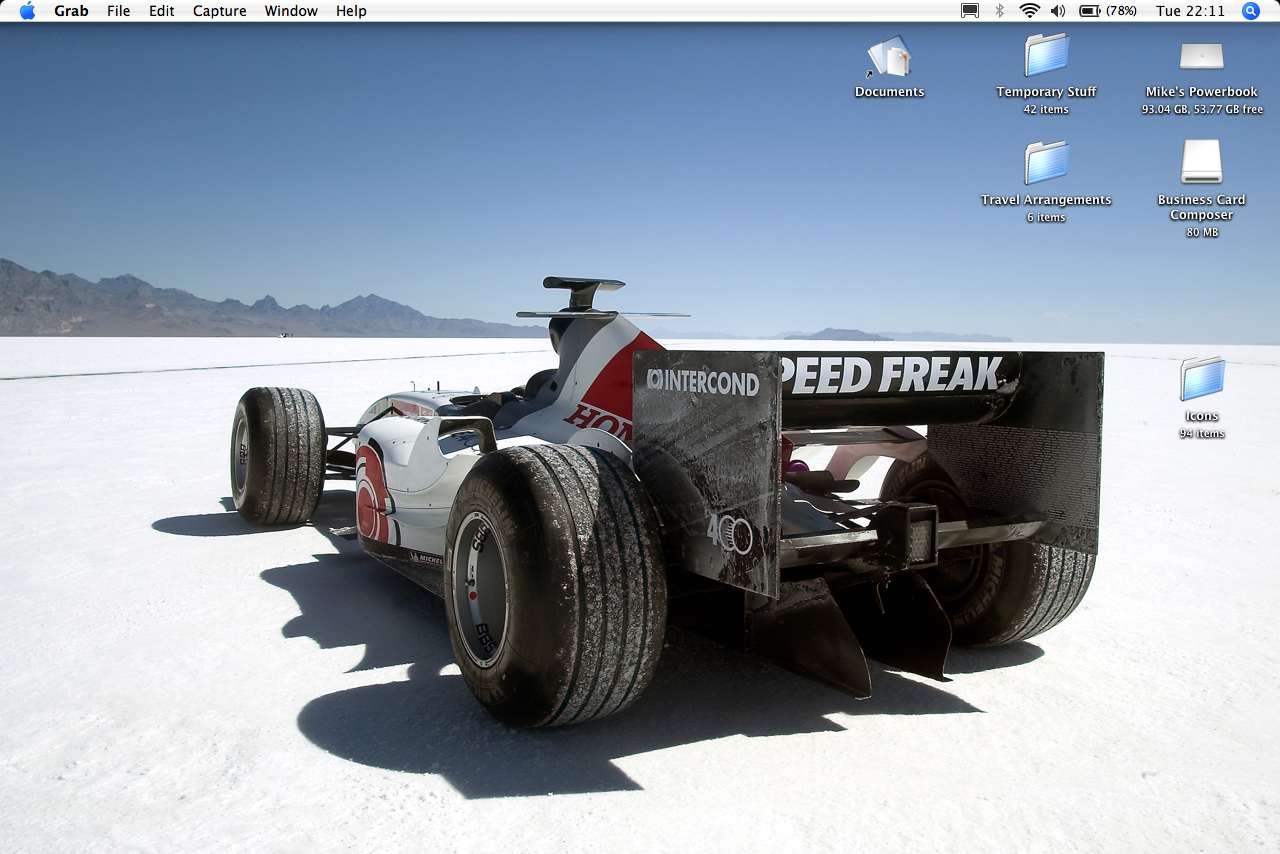Select the Documents alias icon on desktop
1280x854 pixels.
click(x=889, y=57)
